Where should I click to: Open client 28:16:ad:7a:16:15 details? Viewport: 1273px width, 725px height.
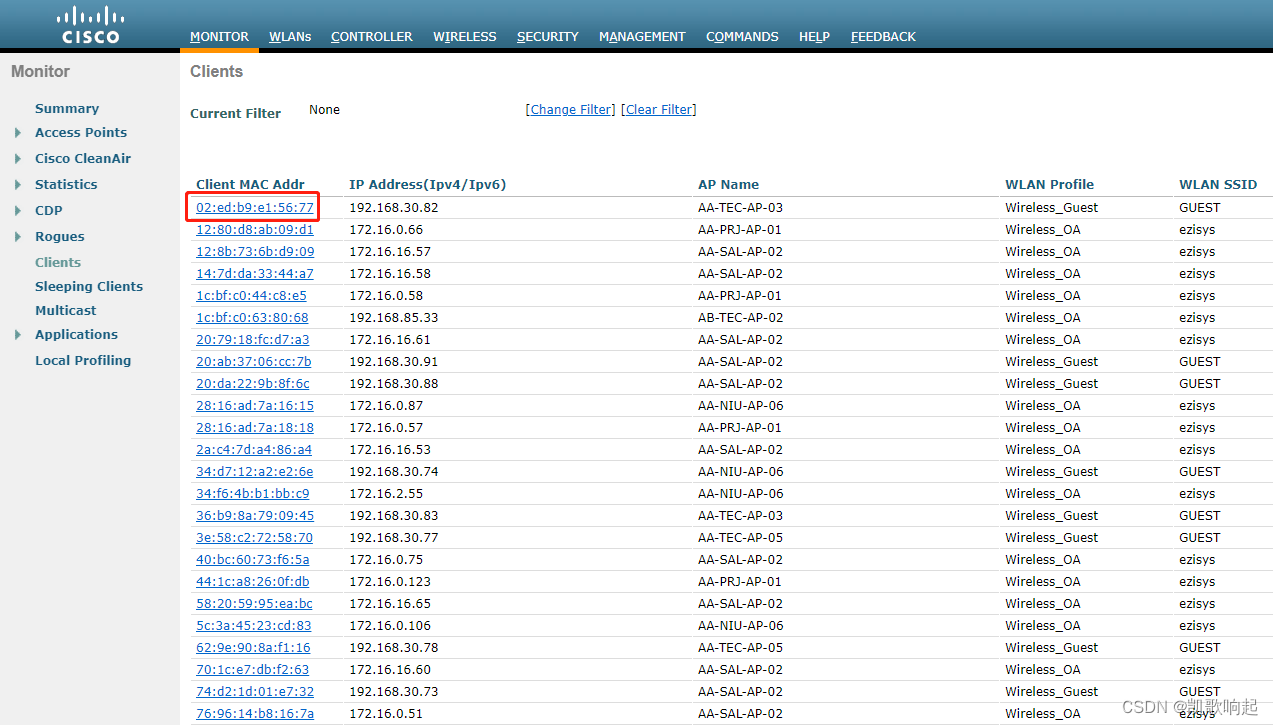[x=255, y=406]
